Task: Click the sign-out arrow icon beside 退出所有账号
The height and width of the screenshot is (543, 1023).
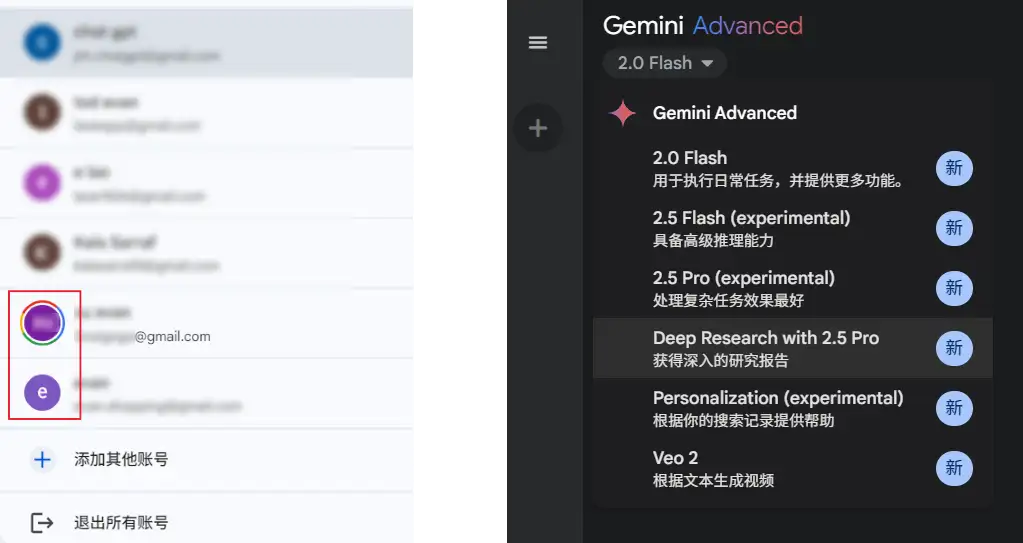Action: coord(42,522)
